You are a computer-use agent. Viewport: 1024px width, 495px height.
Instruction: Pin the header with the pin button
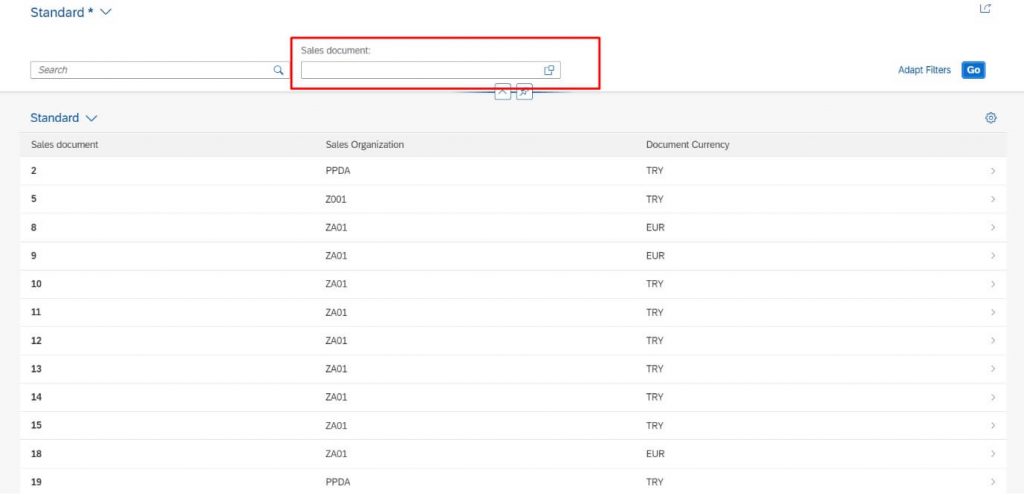(x=524, y=92)
